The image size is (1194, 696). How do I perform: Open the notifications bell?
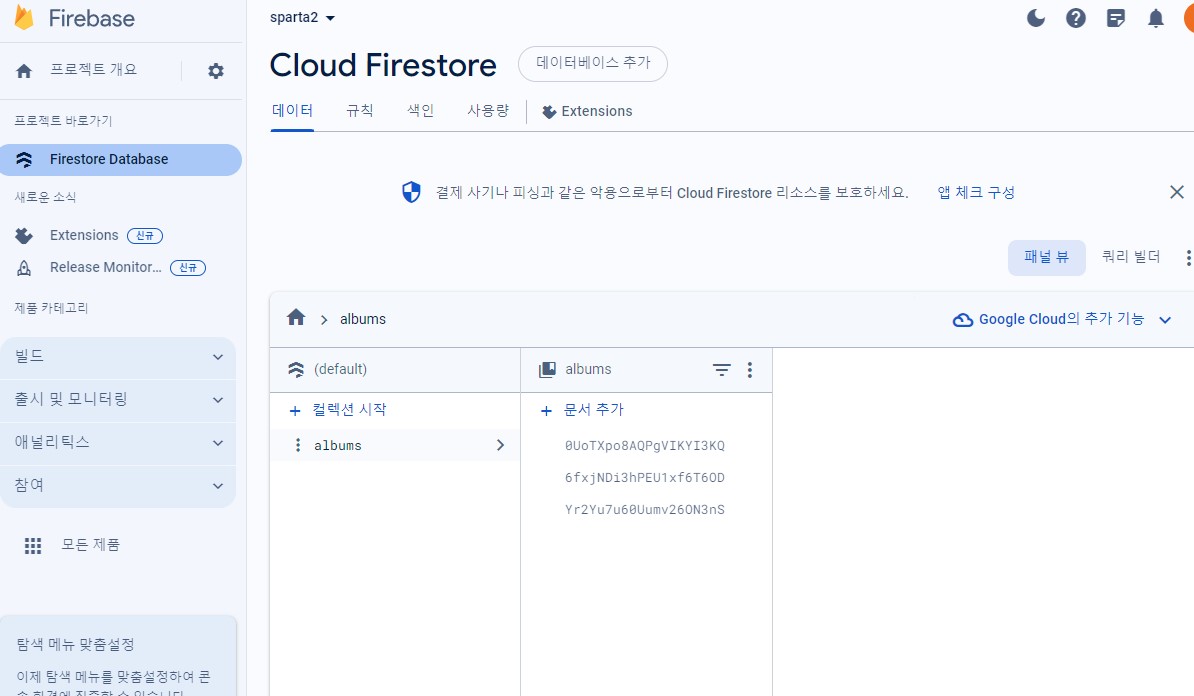click(x=1155, y=18)
